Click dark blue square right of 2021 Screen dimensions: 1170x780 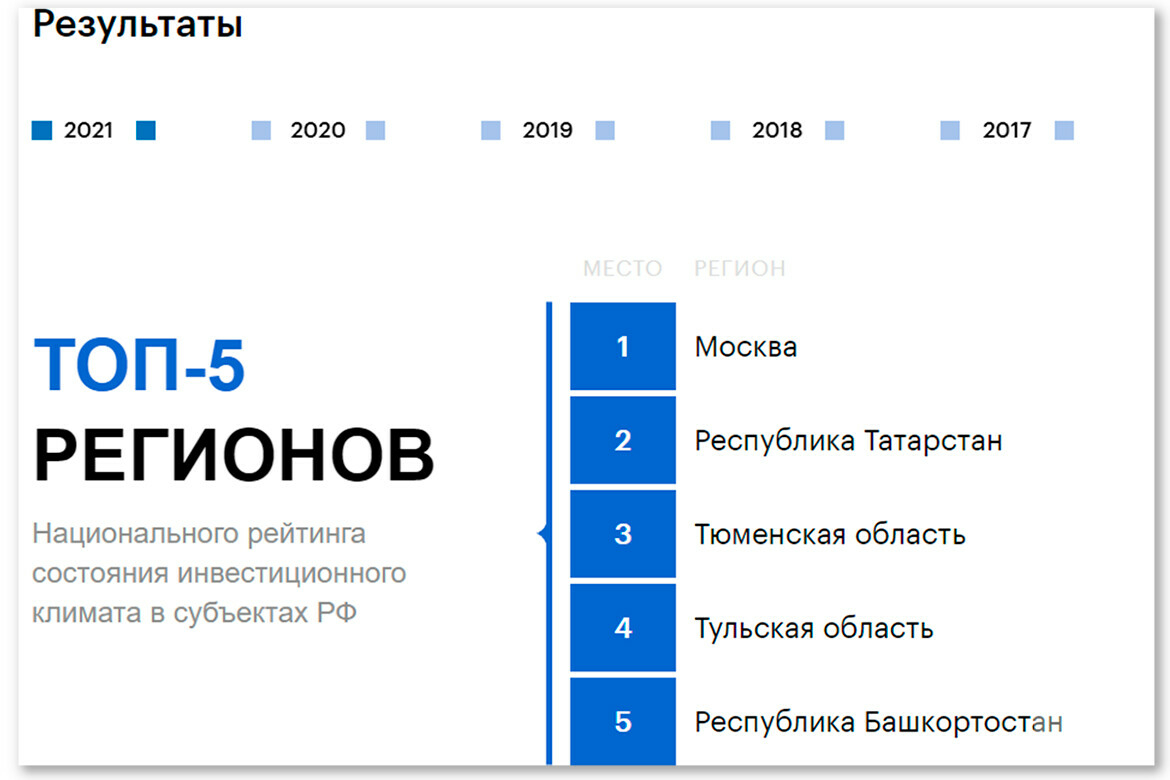coord(146,130)
